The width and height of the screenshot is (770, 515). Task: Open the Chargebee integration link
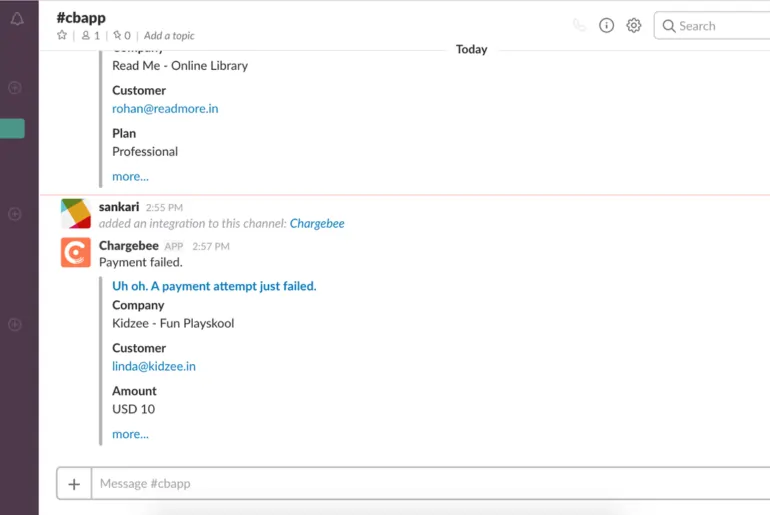pyautogui.click(x=317, y=223)
